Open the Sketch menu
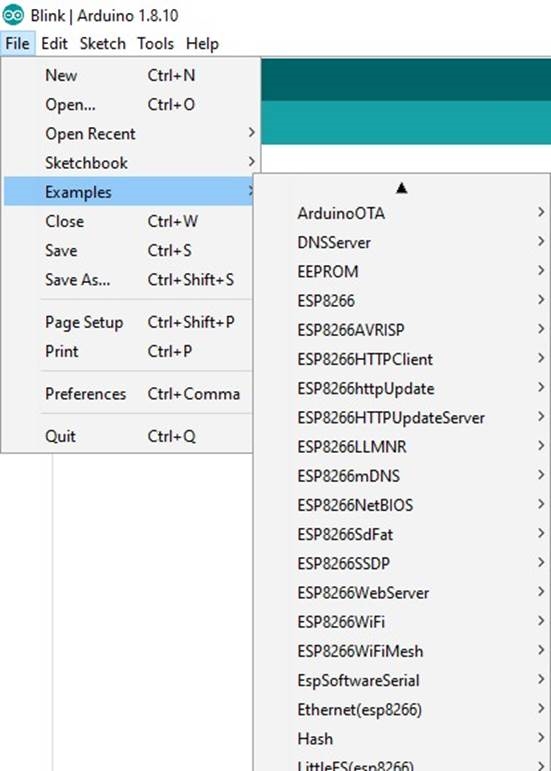The height and width of the screenshot is (771, 551). tap(102, 44)
